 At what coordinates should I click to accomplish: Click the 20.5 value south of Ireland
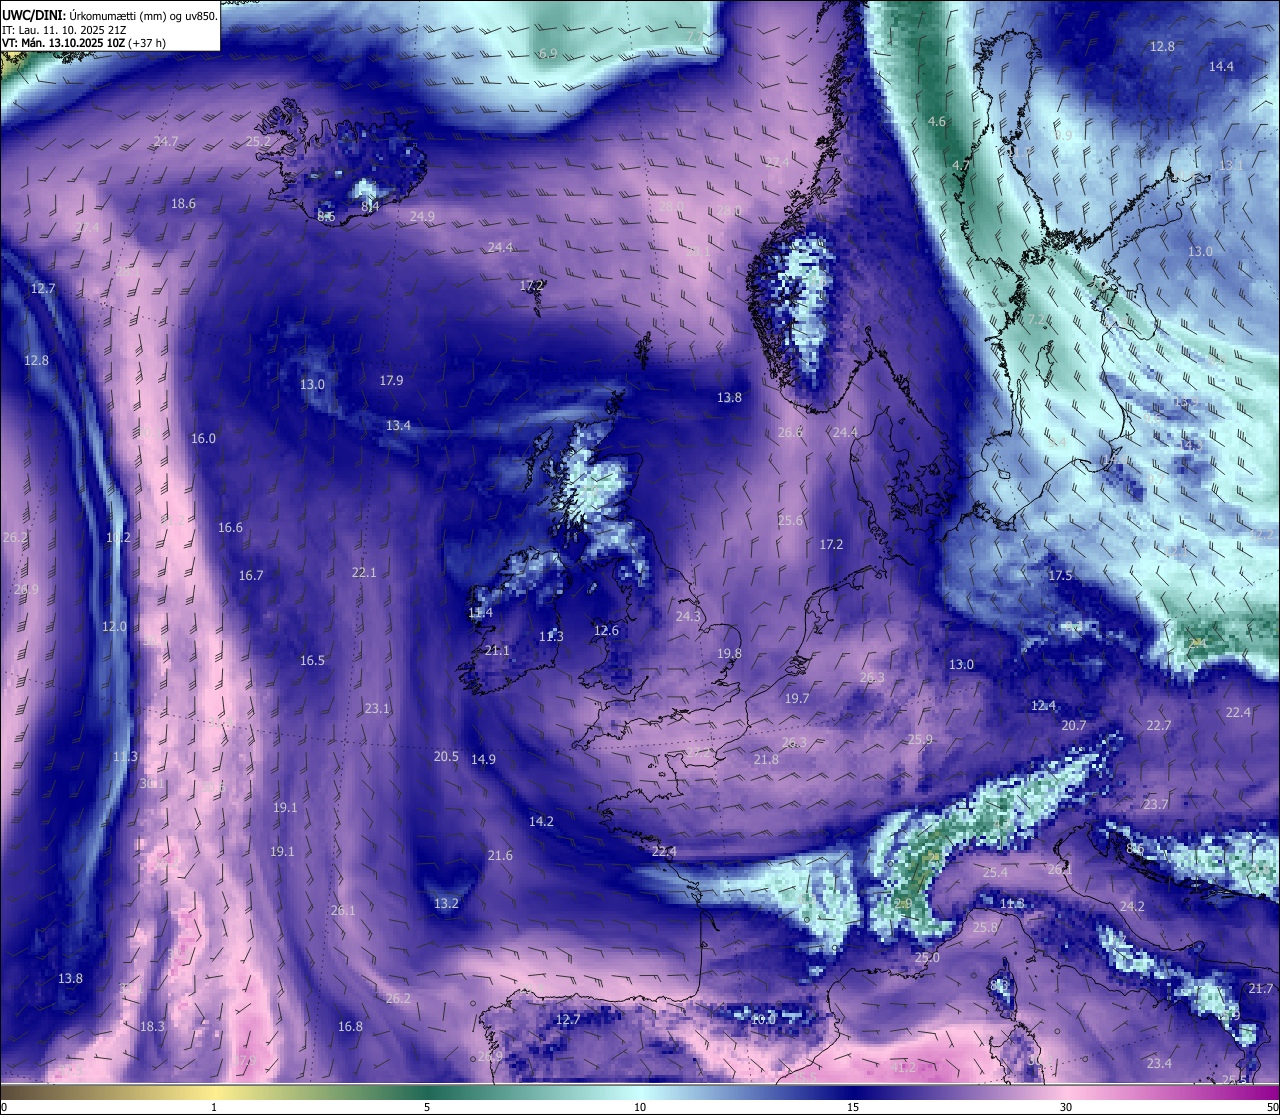(446, 756)
